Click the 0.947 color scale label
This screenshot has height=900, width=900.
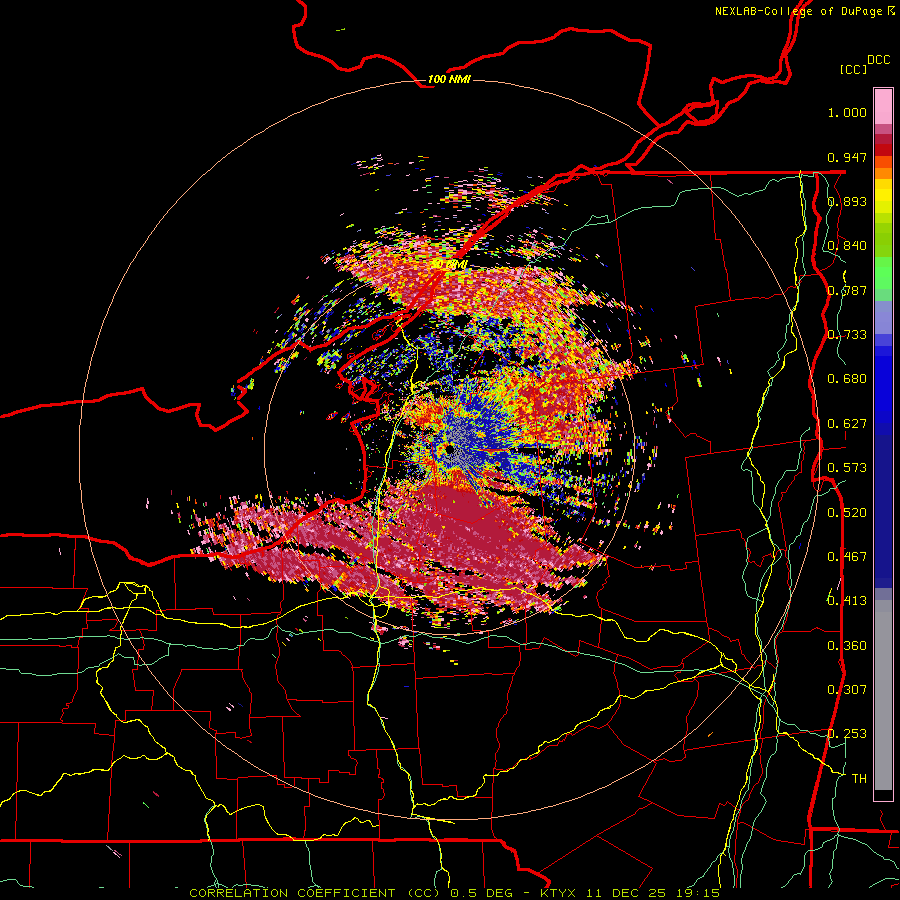click(847, 157)
